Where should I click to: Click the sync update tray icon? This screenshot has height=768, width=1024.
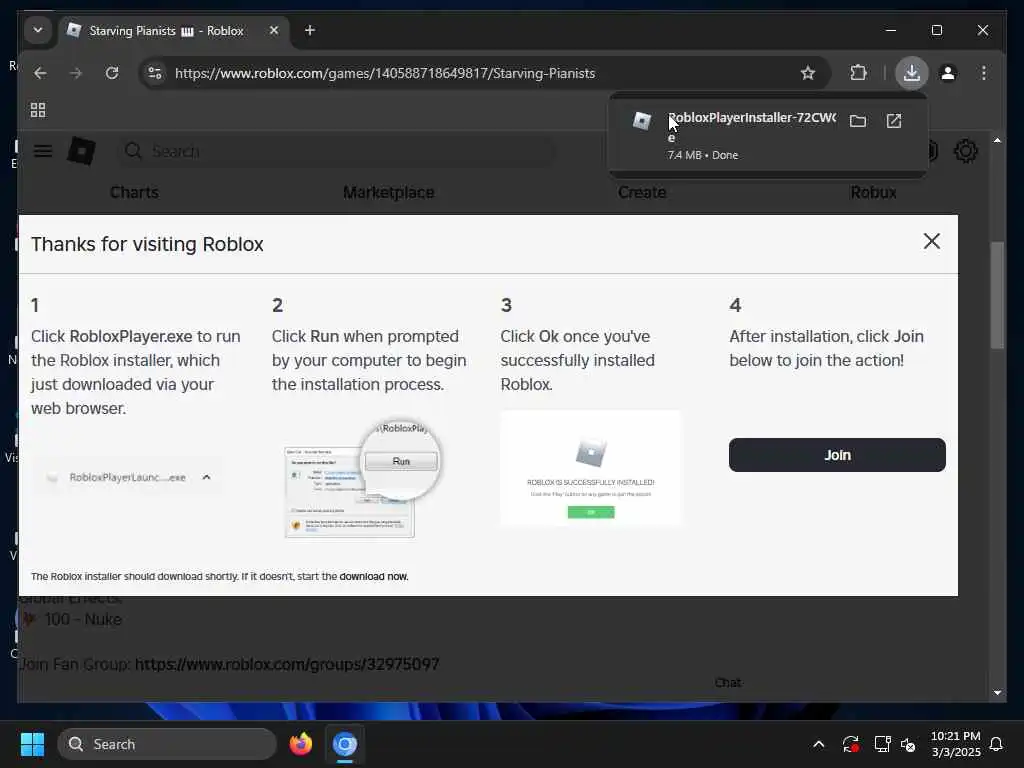[850, 744]
